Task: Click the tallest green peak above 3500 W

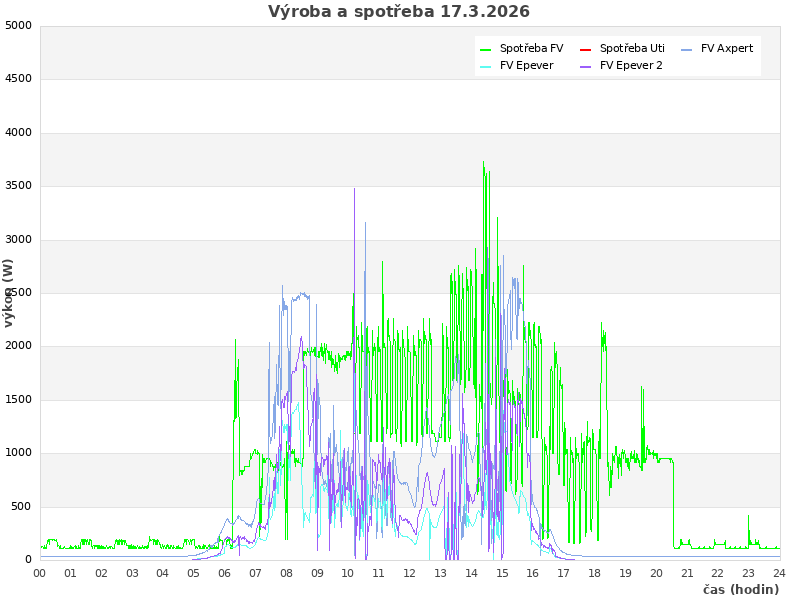Action: point(483,163)
